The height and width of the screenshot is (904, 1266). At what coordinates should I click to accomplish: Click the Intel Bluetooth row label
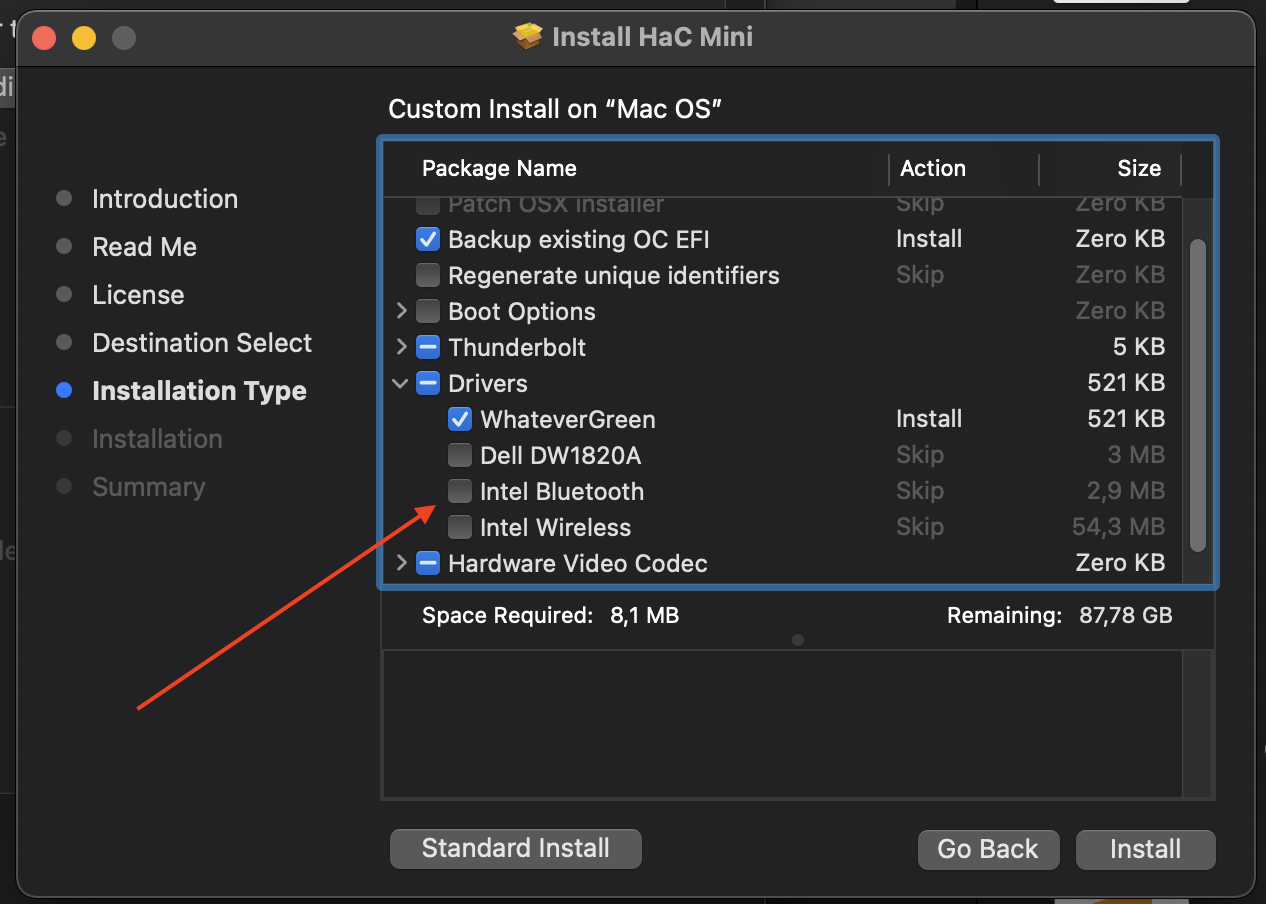(x=562, y=491)
